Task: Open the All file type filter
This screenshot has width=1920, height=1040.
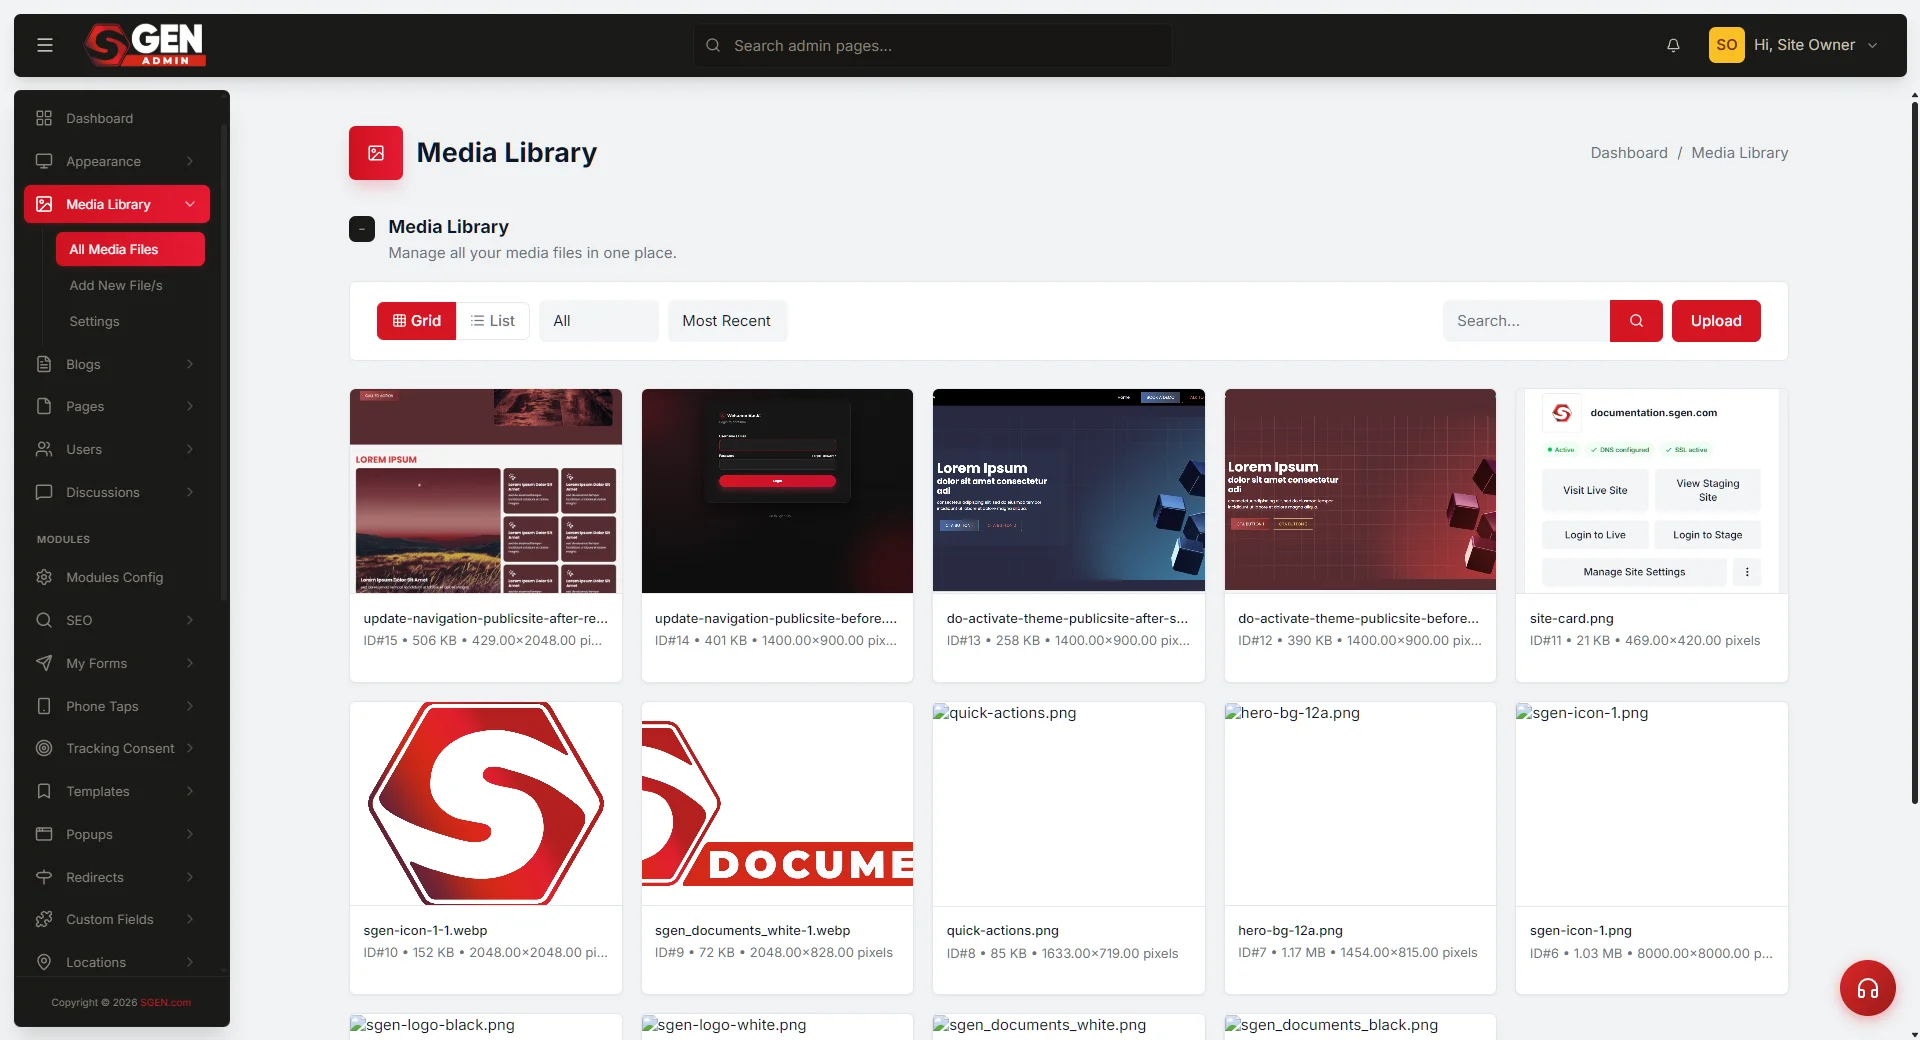Action: (x=599, y=321)
